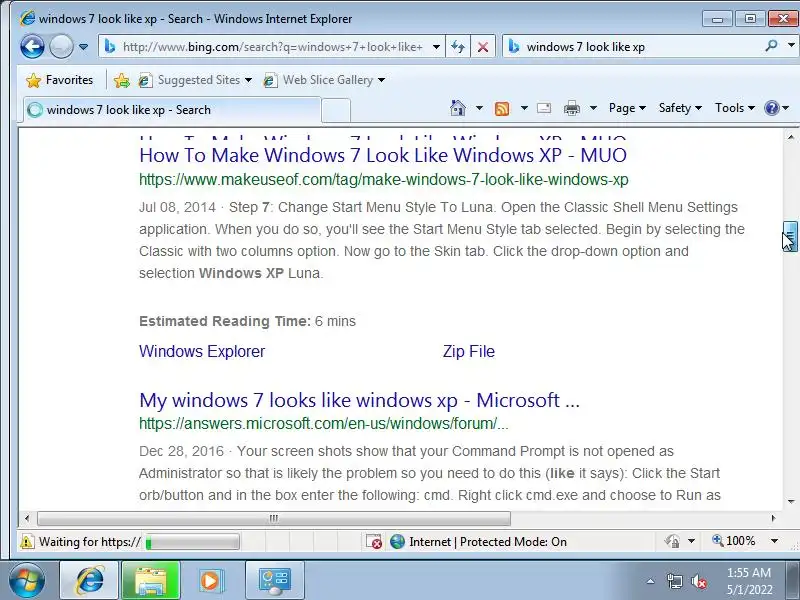Stop loading with the red X
Viewport: 800px width, 600px height.
(483, 47)
